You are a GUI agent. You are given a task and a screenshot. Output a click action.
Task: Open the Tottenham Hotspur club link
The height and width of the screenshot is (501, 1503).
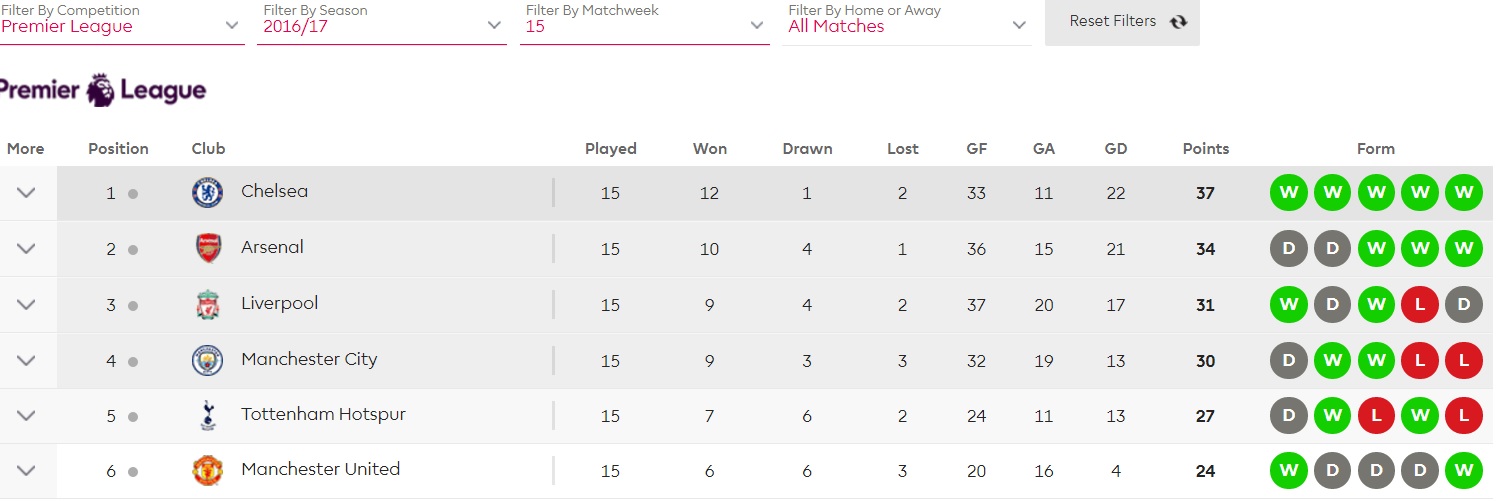click(x=323, y=414)
